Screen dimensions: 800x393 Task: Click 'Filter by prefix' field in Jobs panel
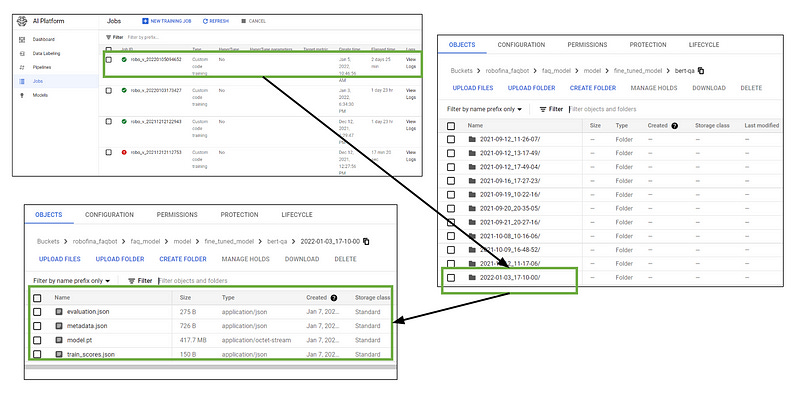(143, 37)
